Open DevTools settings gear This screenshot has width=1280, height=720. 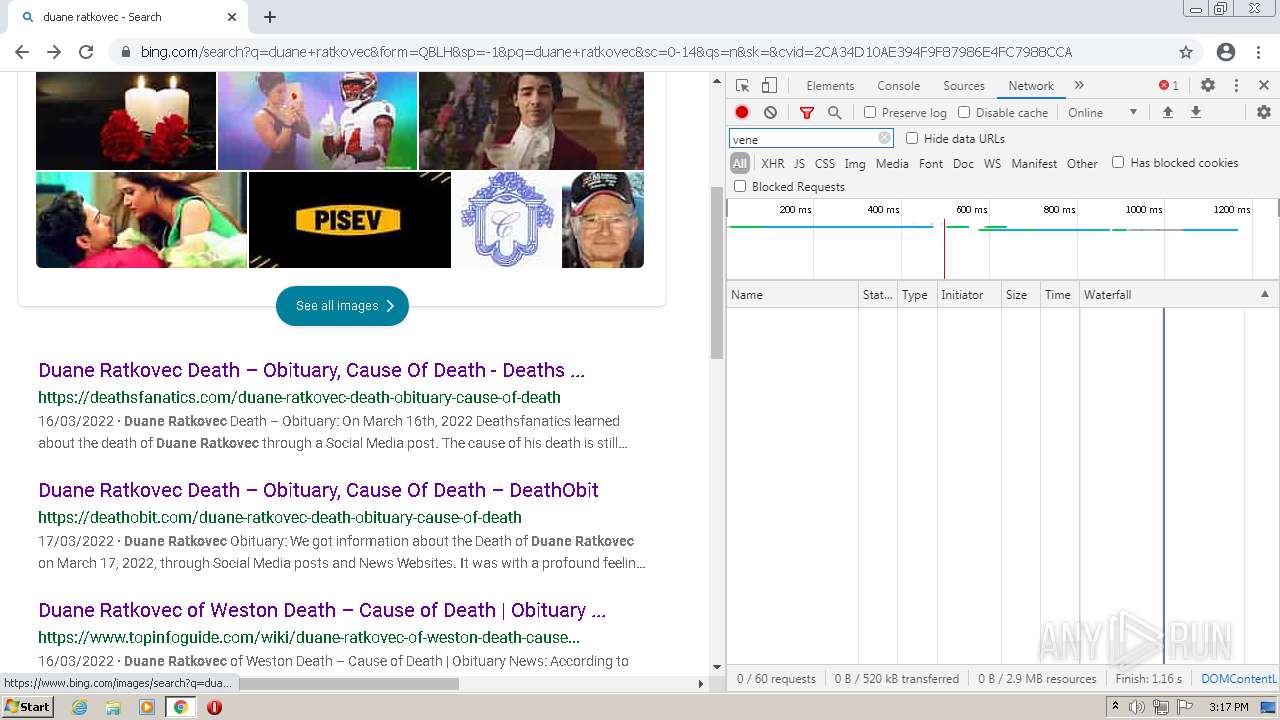pyautogui.click(x=1208, y=86)
